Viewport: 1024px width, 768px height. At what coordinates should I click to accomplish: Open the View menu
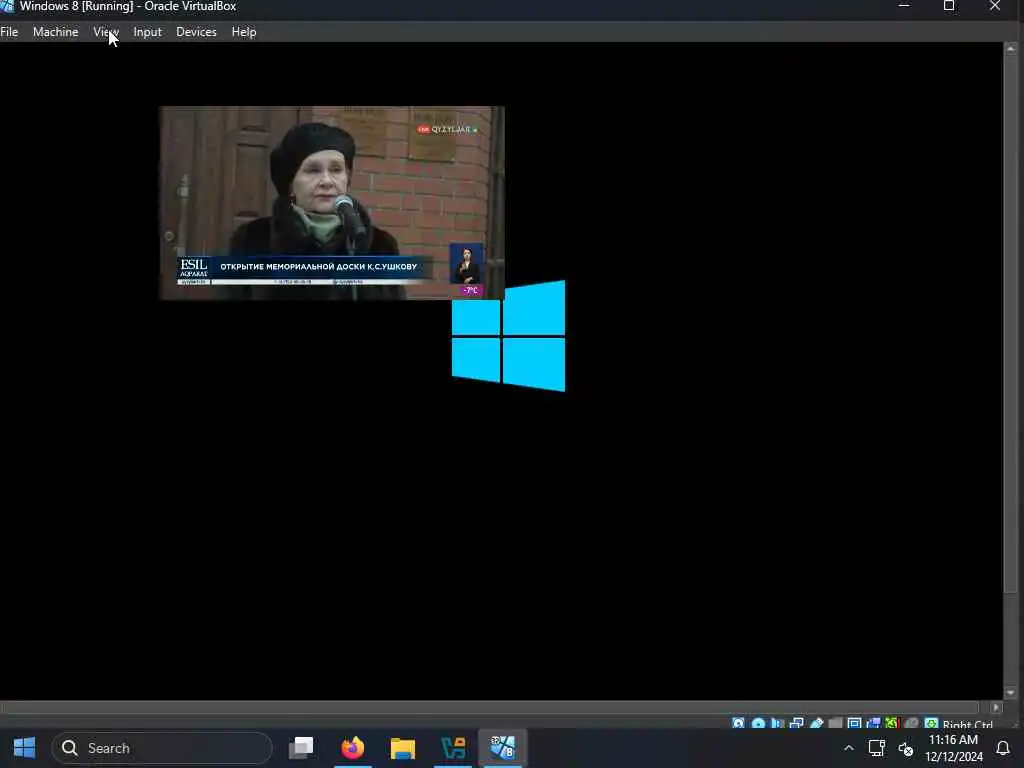[105, 31]
